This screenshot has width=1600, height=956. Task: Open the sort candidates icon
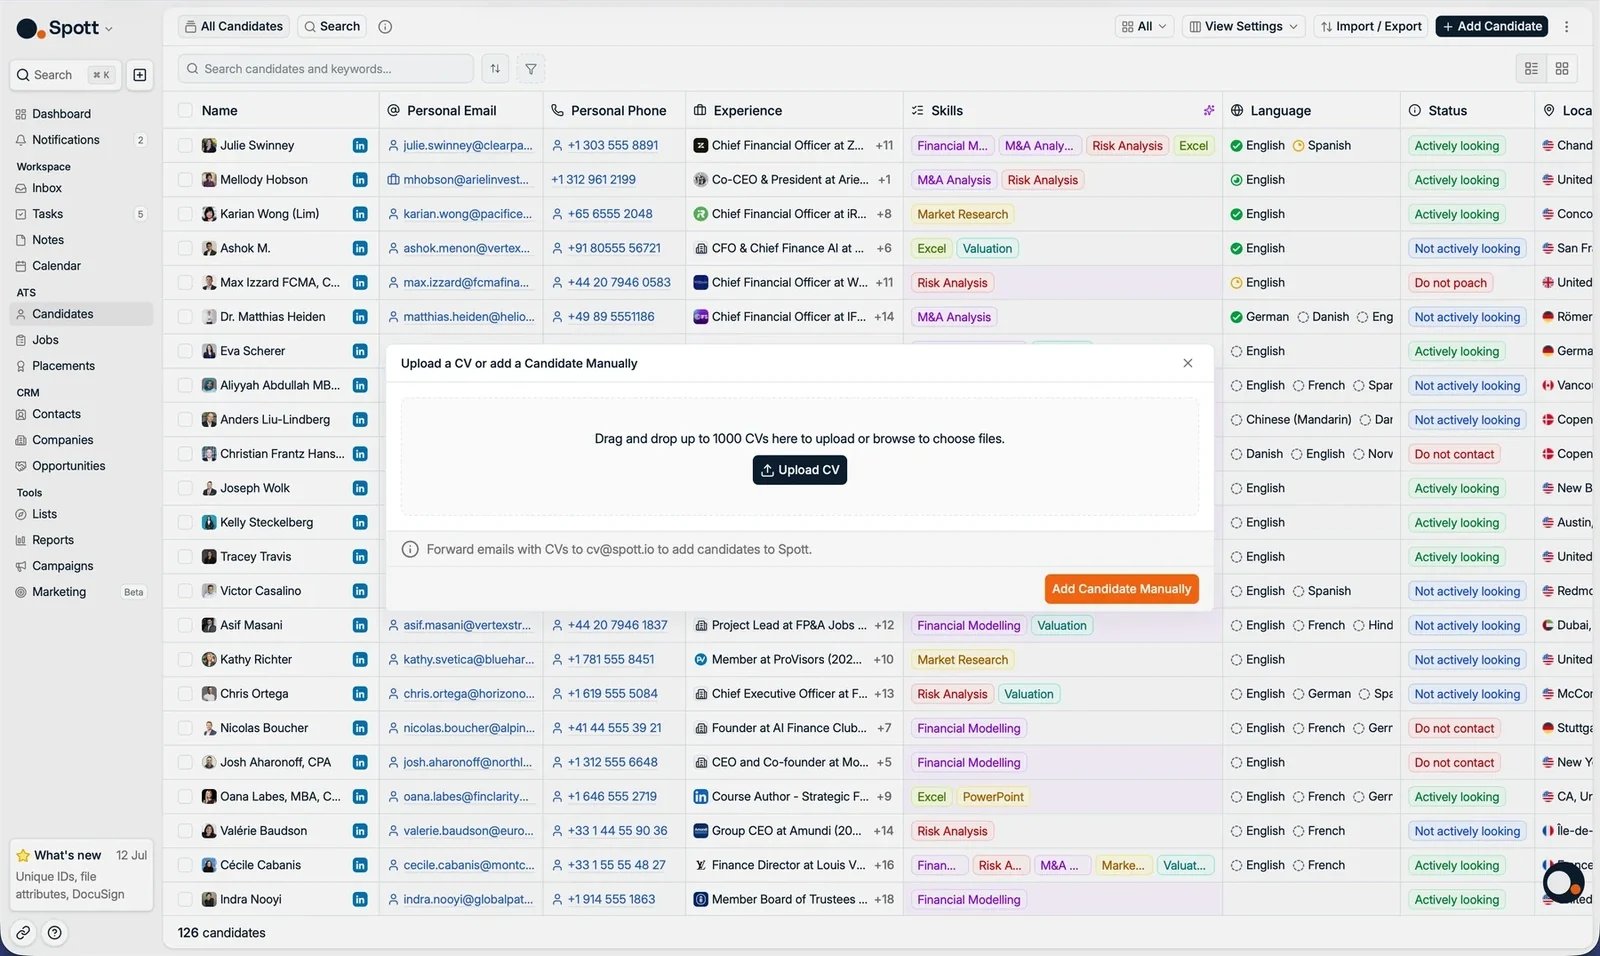point(495,69)
